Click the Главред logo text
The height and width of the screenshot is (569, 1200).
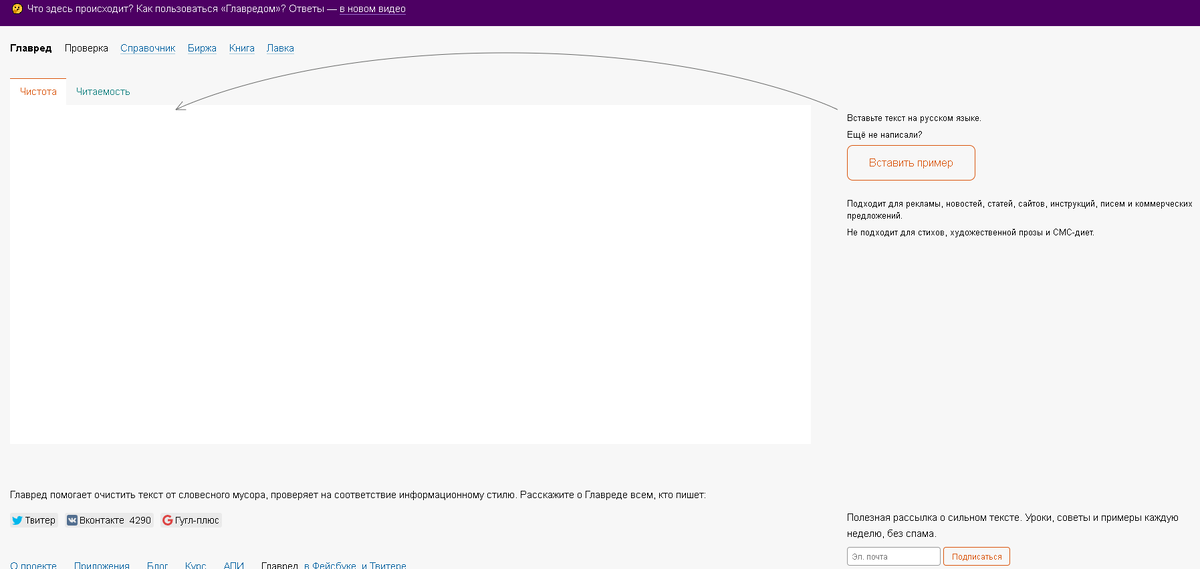click(31, 48)
